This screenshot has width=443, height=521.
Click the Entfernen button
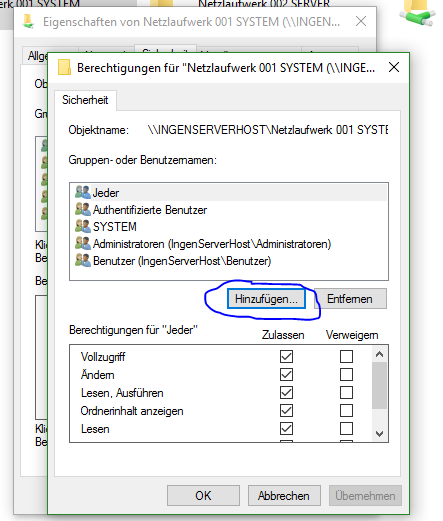pos(350,299)
